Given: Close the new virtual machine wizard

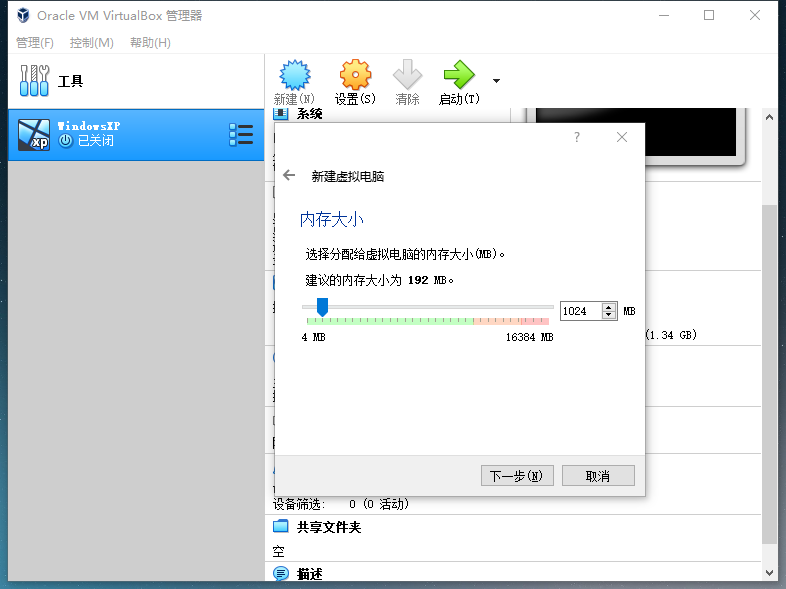Looking at the screenshot, I should [622, 137].
